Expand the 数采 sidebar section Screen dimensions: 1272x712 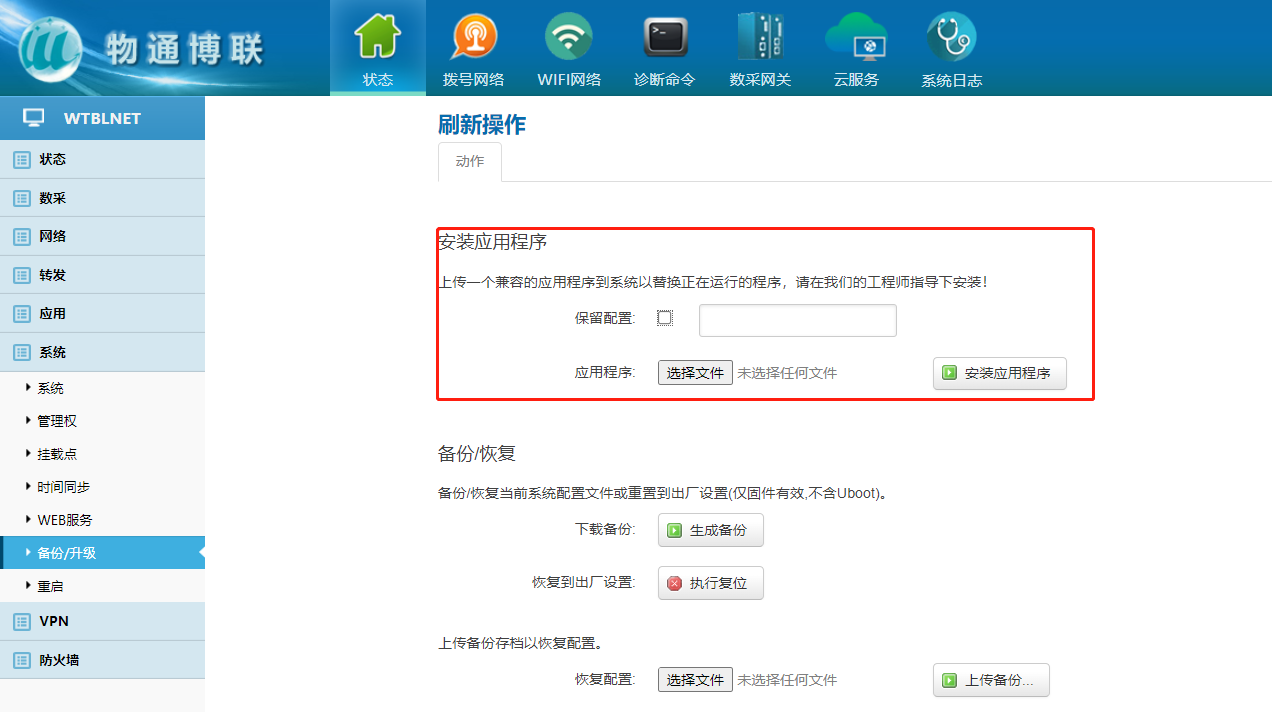point(52,198)
